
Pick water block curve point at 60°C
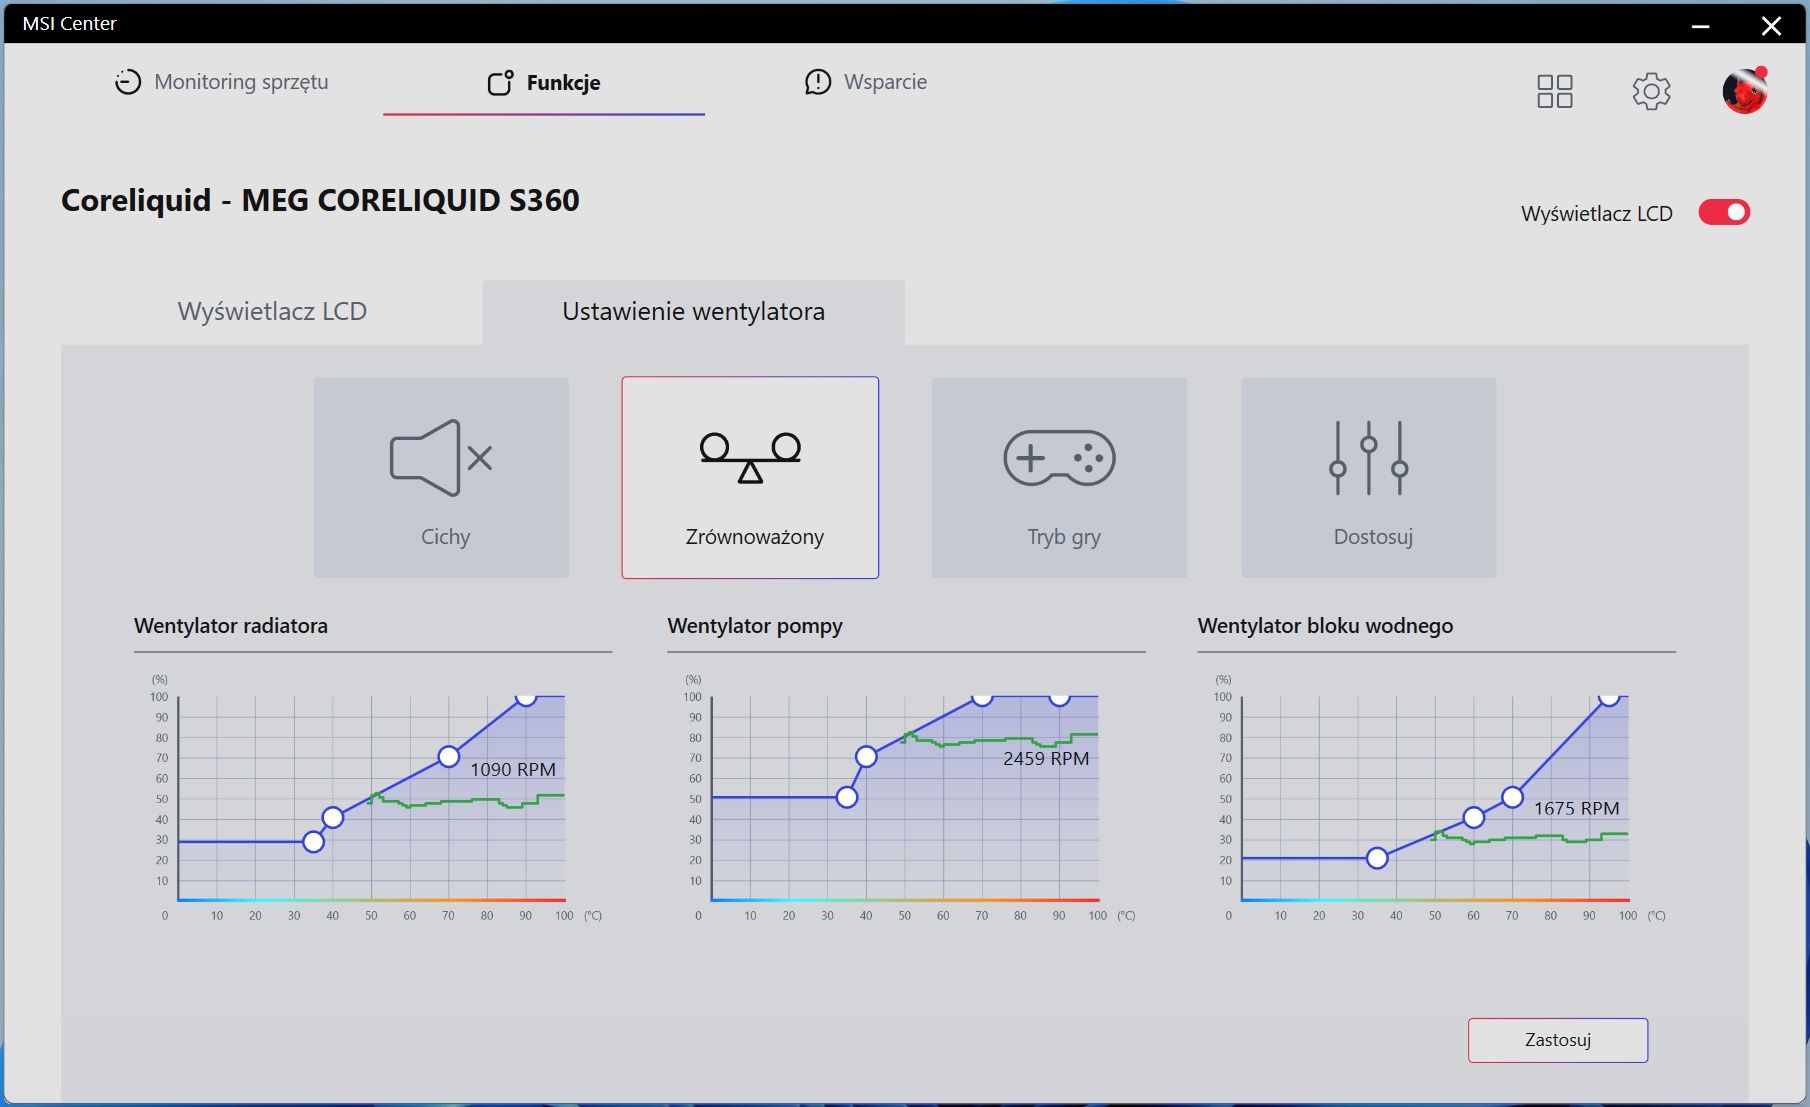(1474, 818)
